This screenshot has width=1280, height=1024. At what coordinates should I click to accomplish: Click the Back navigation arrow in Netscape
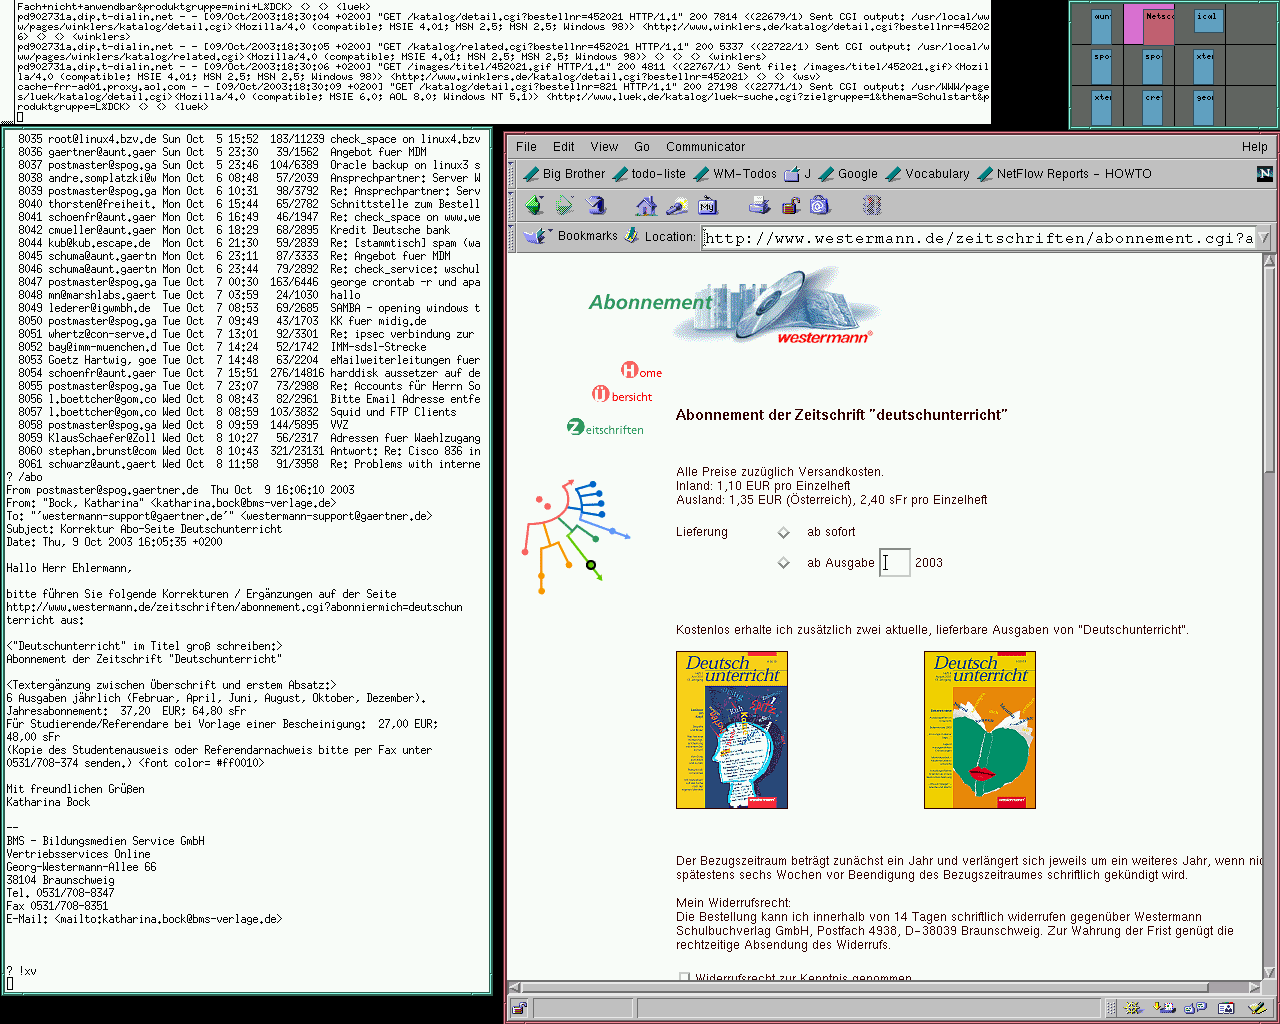coord(534,205)
